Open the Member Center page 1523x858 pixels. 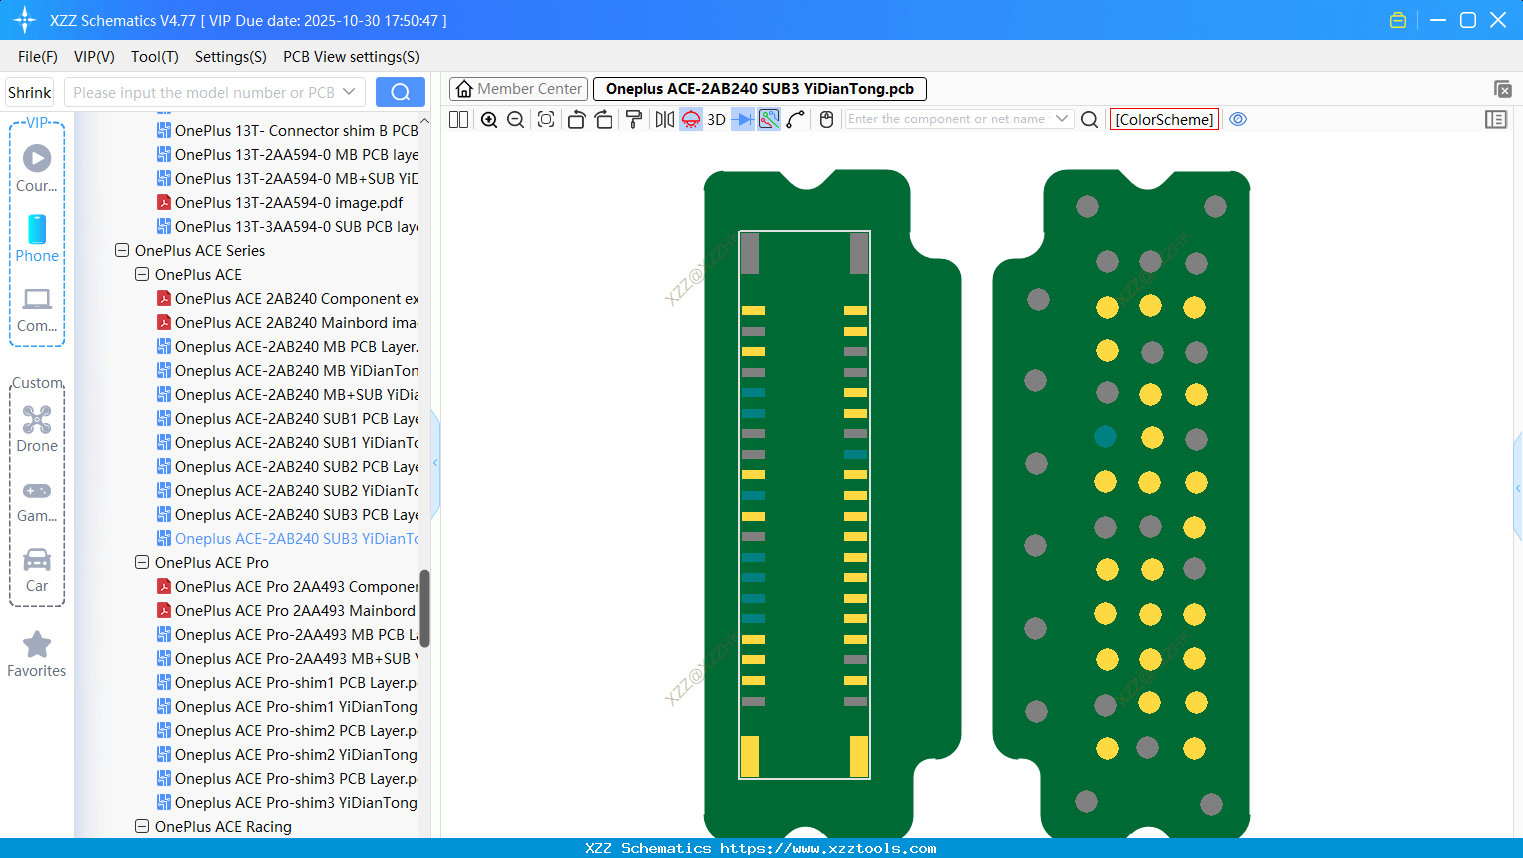click(518, 88)
